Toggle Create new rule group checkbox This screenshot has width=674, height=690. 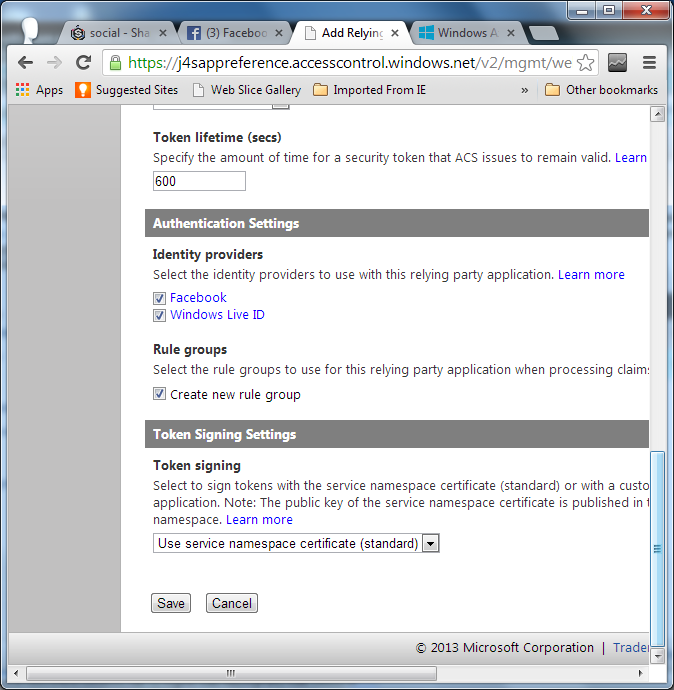point(159,394)
